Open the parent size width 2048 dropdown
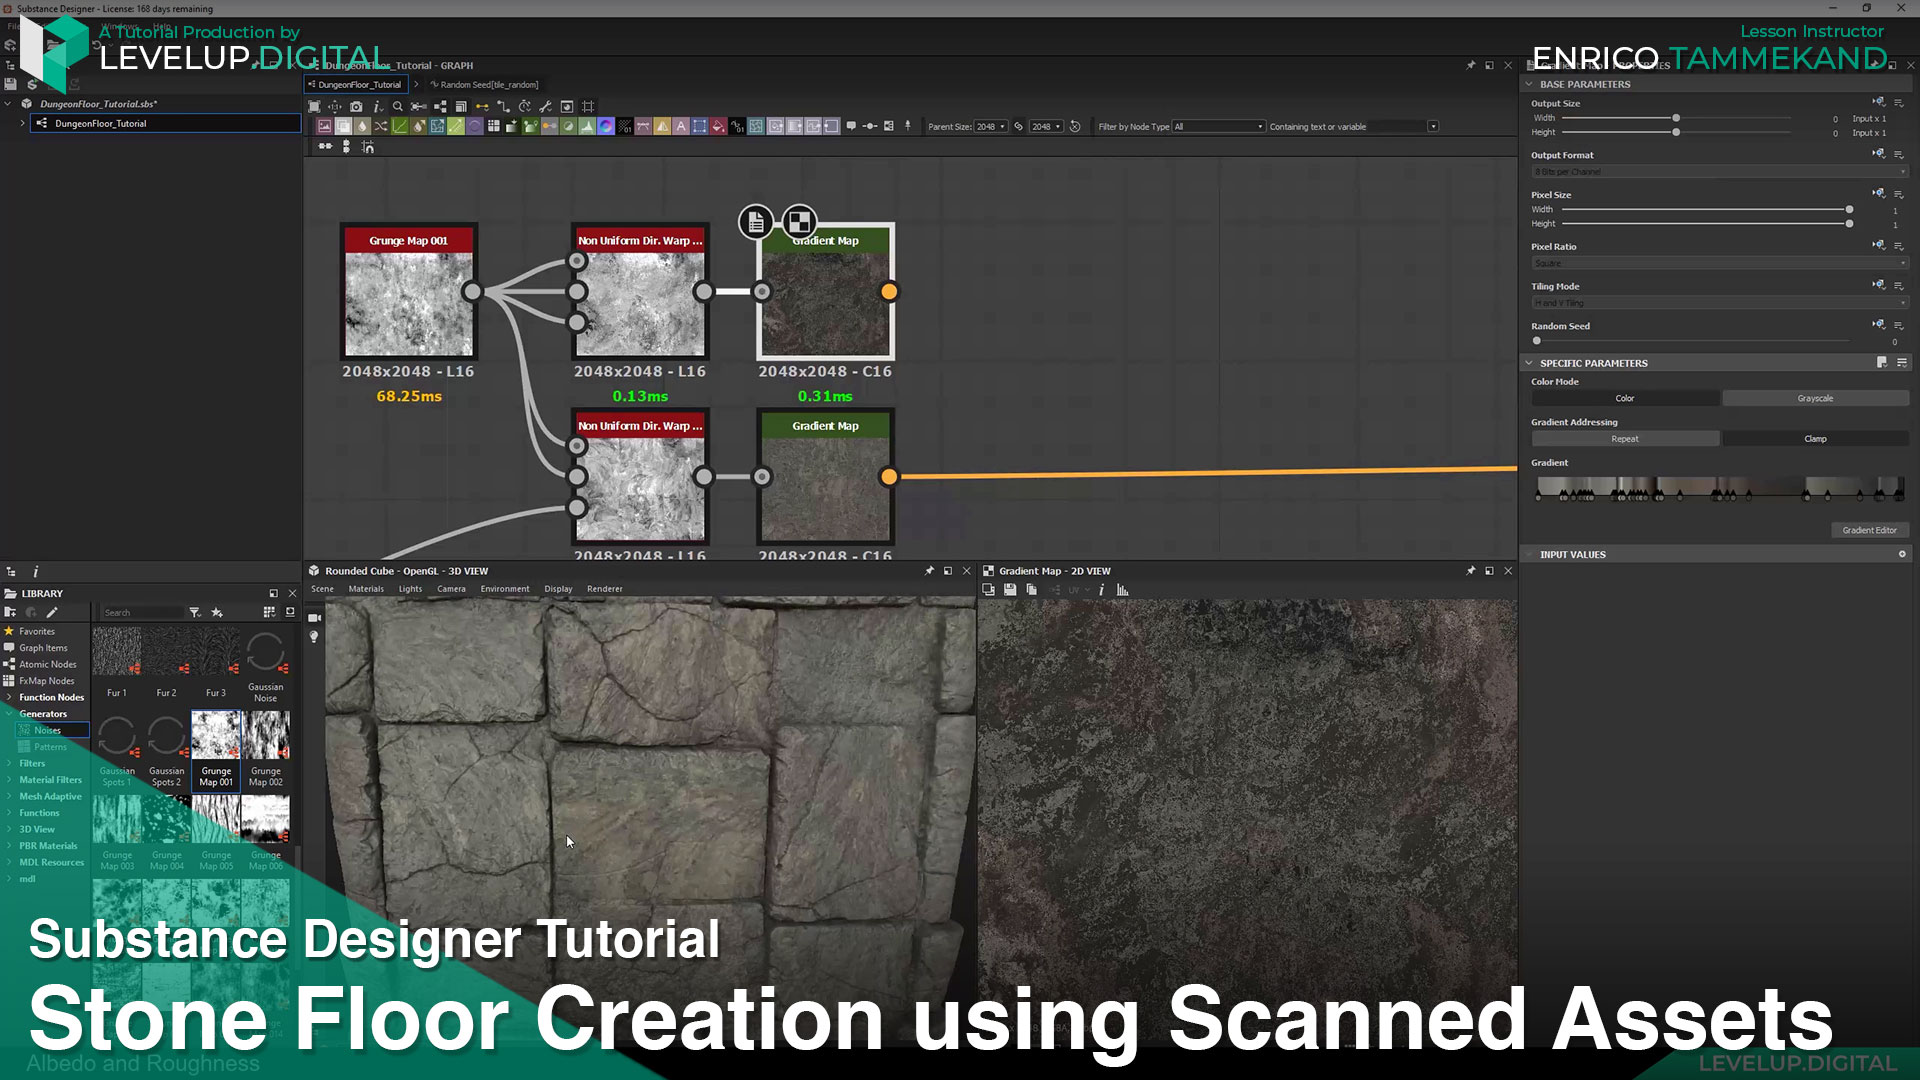Viewport: 1920px width, 1080px height. [x=991, y=127]
